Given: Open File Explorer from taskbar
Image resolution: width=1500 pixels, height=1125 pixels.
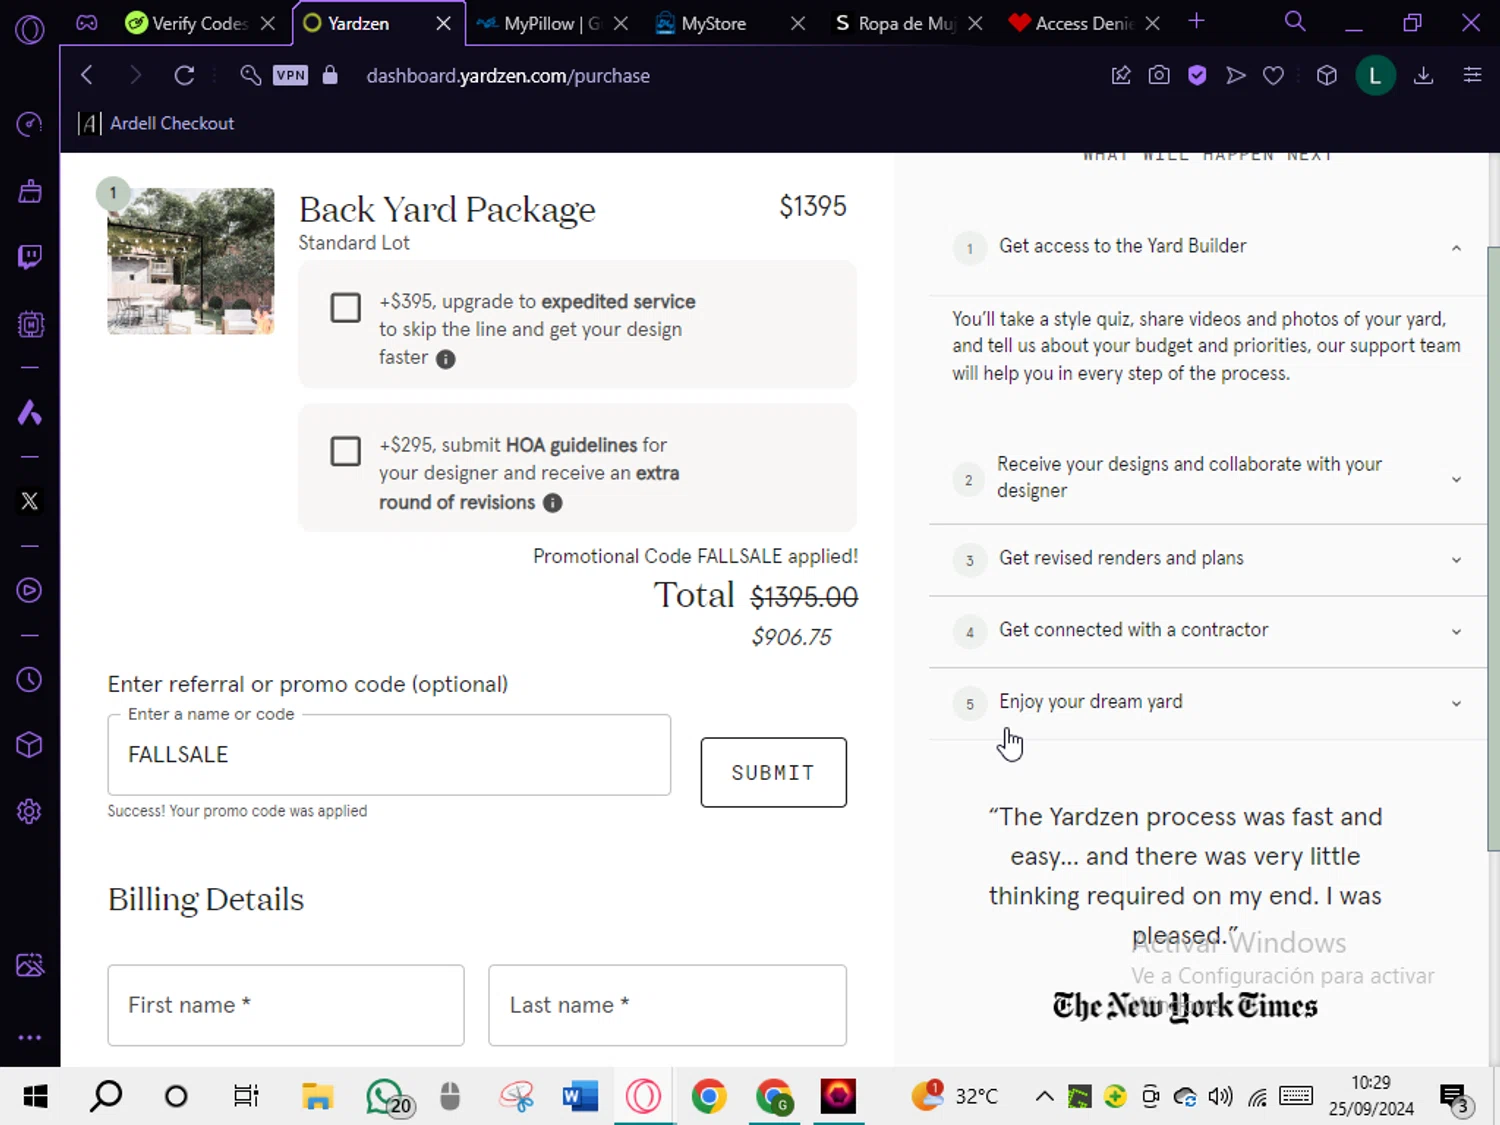Looking at the screenshot, I should (x=317, y=1097).
